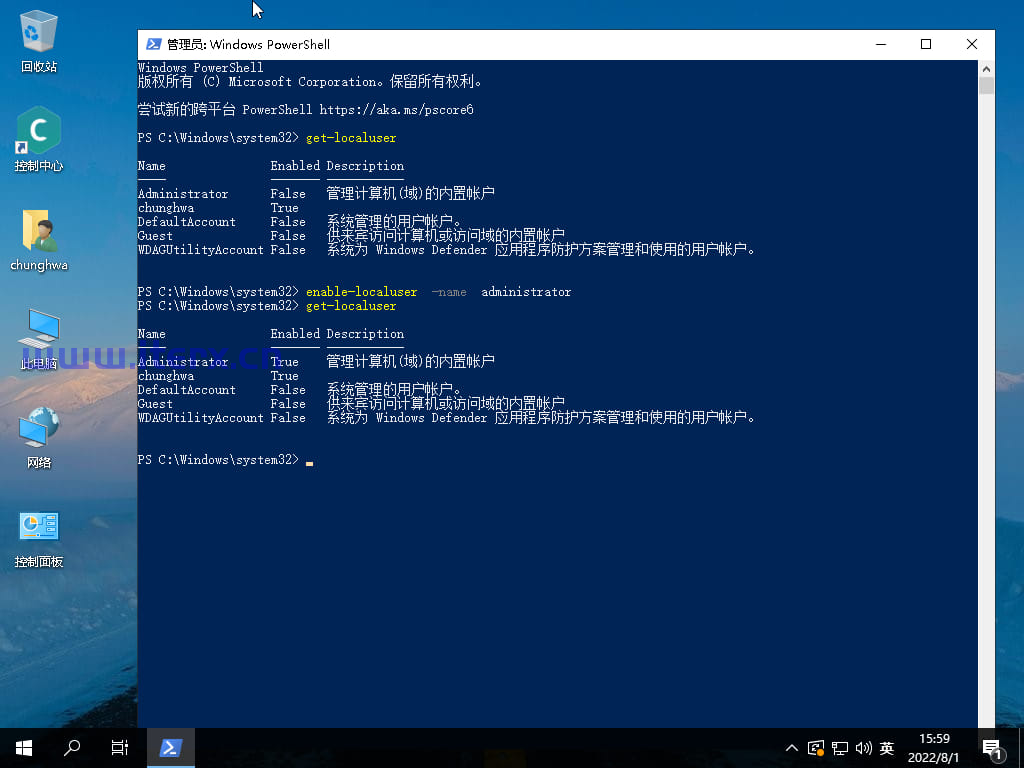Open Task View in the taskbar
The height and width of the screenshot is (768, 1024).
(120, 748)
